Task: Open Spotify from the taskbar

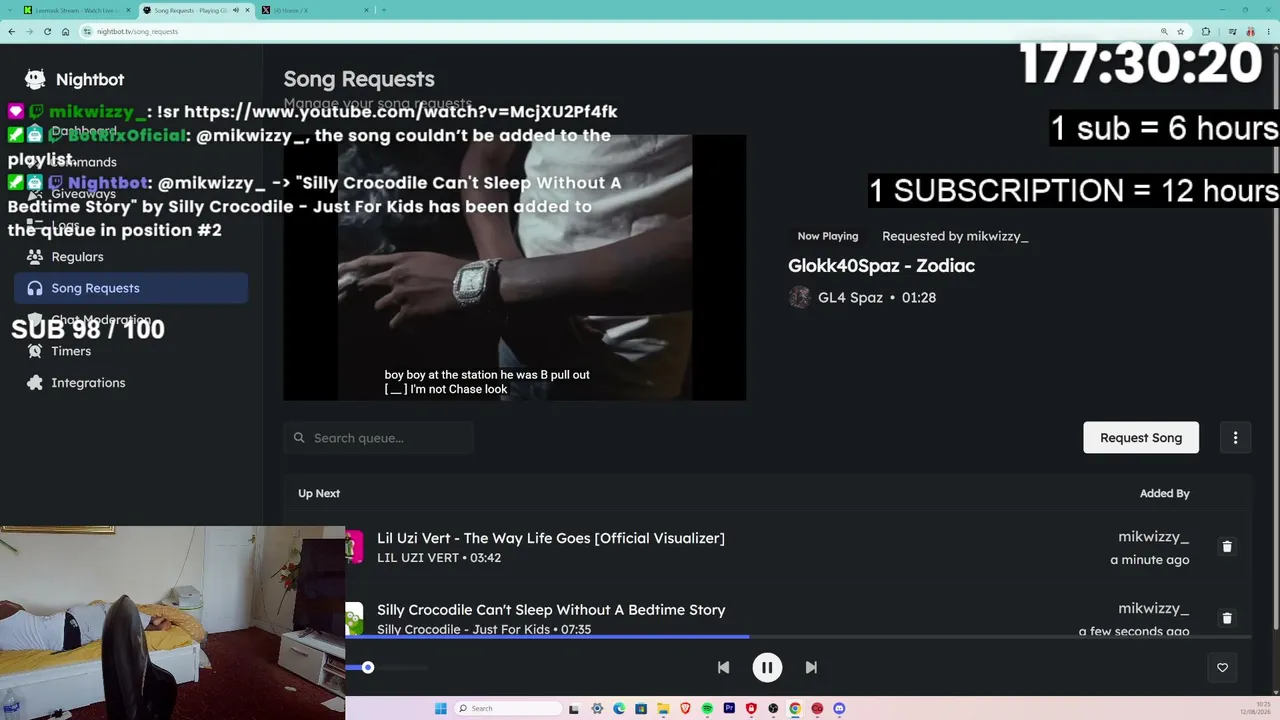Action: [x=707, y=709]
